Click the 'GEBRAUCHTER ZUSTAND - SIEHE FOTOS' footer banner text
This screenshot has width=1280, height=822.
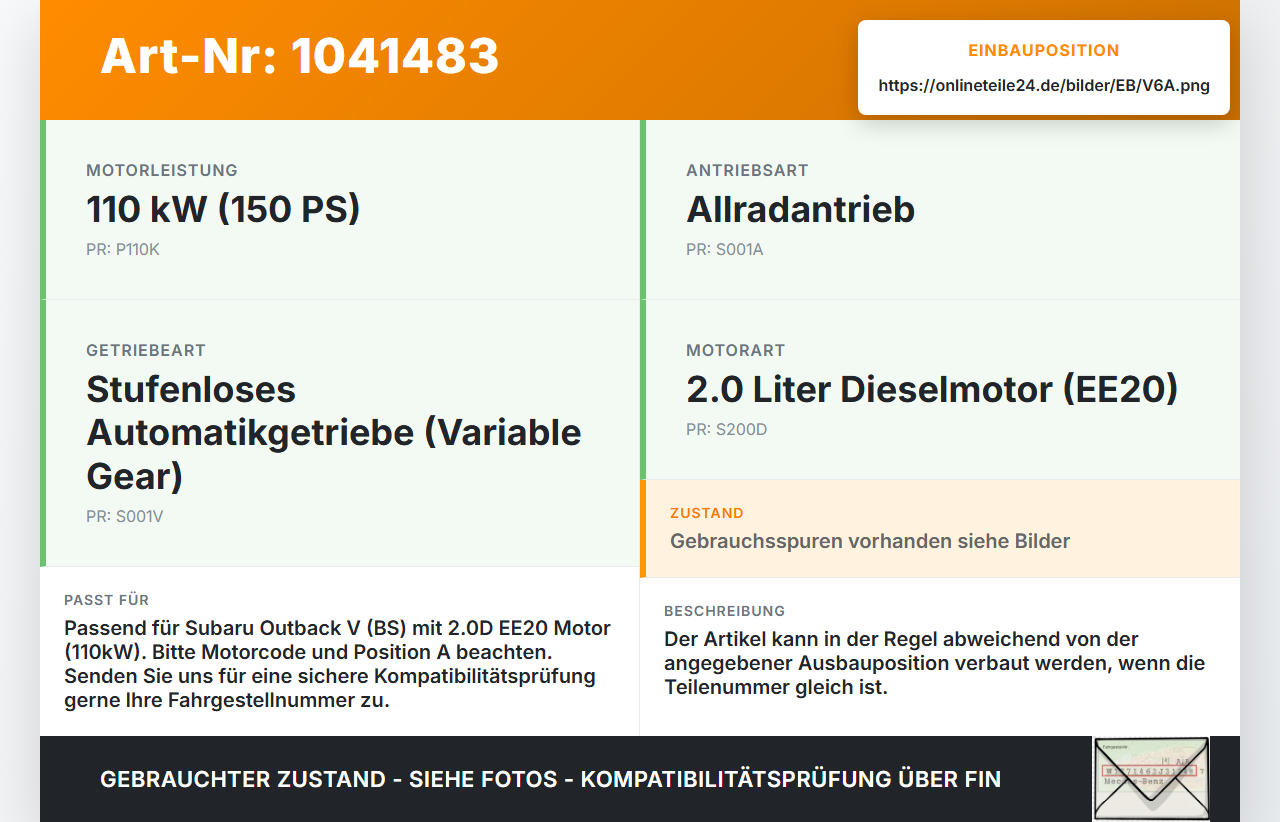click(x=550, y=779)
